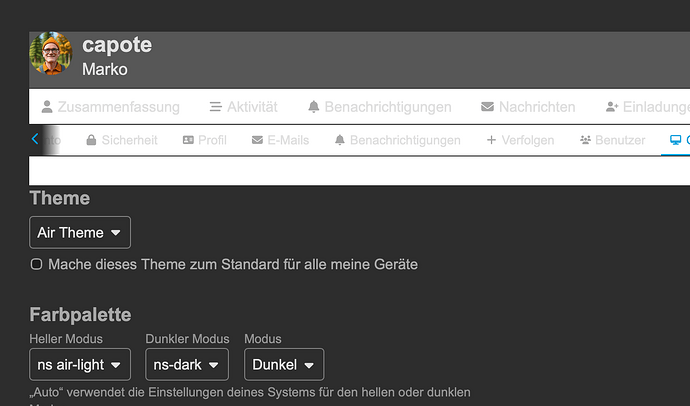Open the capote user avatar picture
The width and height of the screenshot is (690, 406).
51,53
